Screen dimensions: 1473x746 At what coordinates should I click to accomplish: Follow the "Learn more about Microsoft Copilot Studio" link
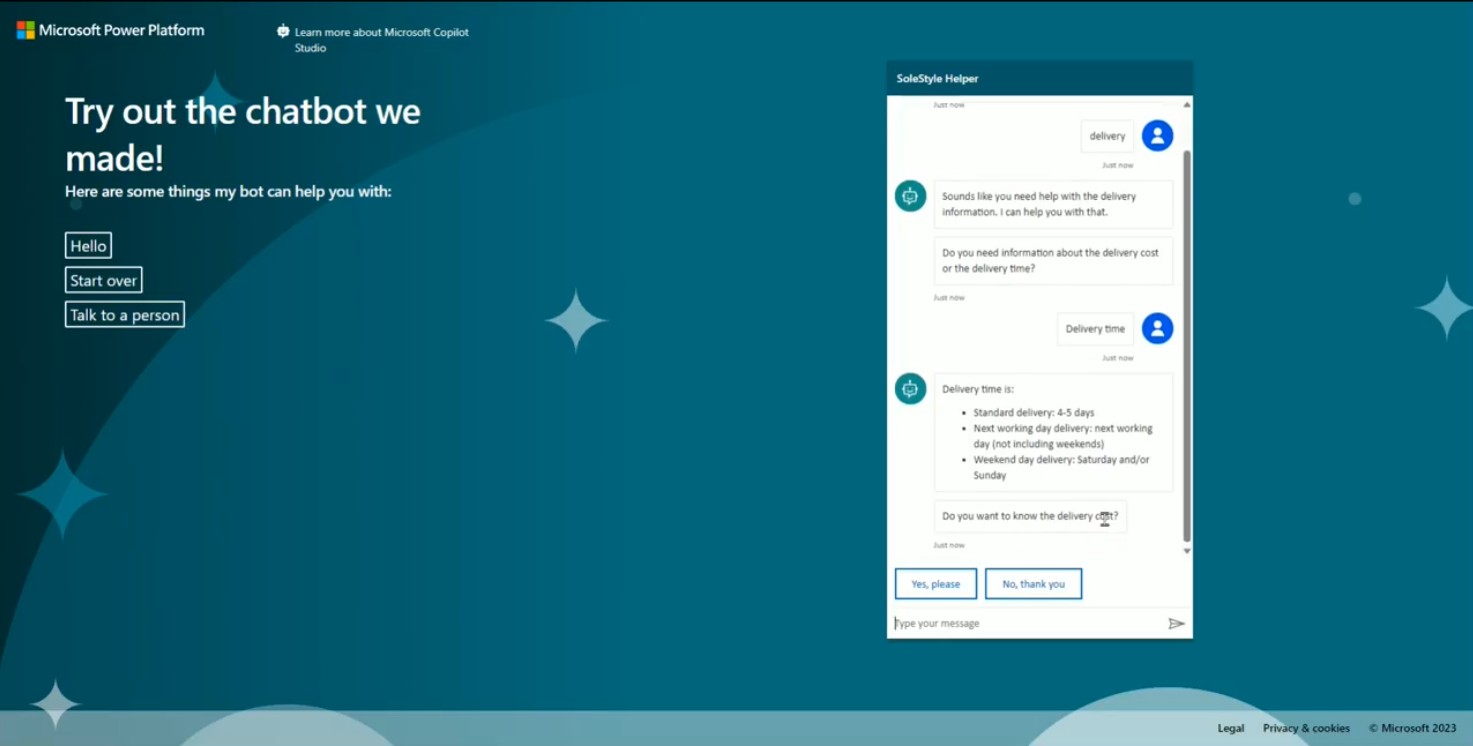pos(381,40)
